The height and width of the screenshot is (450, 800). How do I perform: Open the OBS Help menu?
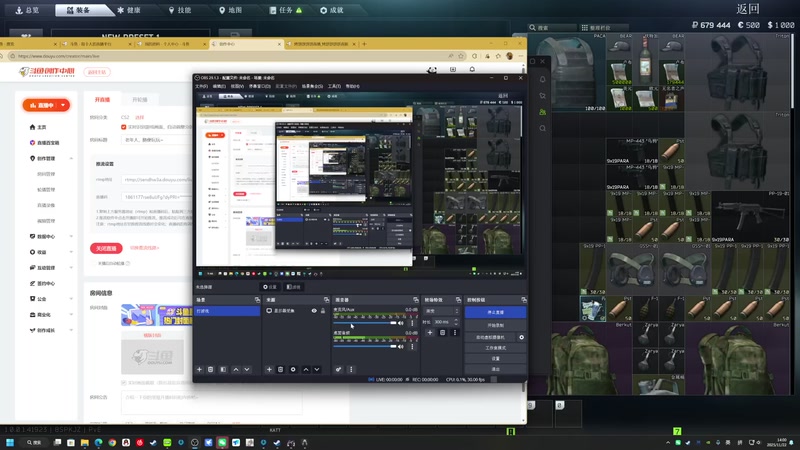[x=353, y=86]
